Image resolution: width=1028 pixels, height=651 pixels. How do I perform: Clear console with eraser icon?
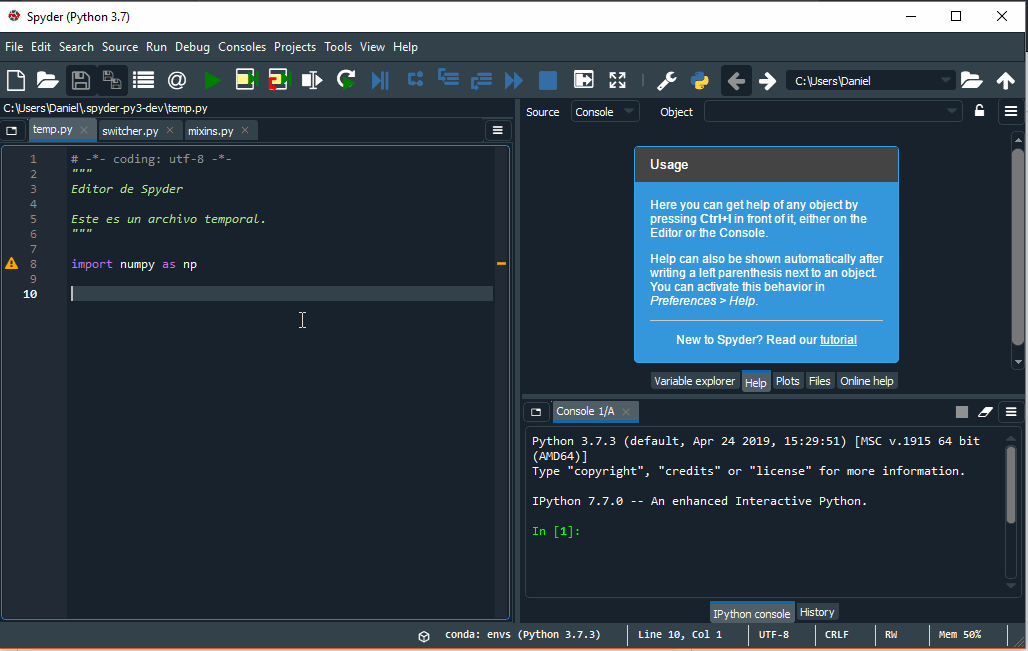click(985, 412)
